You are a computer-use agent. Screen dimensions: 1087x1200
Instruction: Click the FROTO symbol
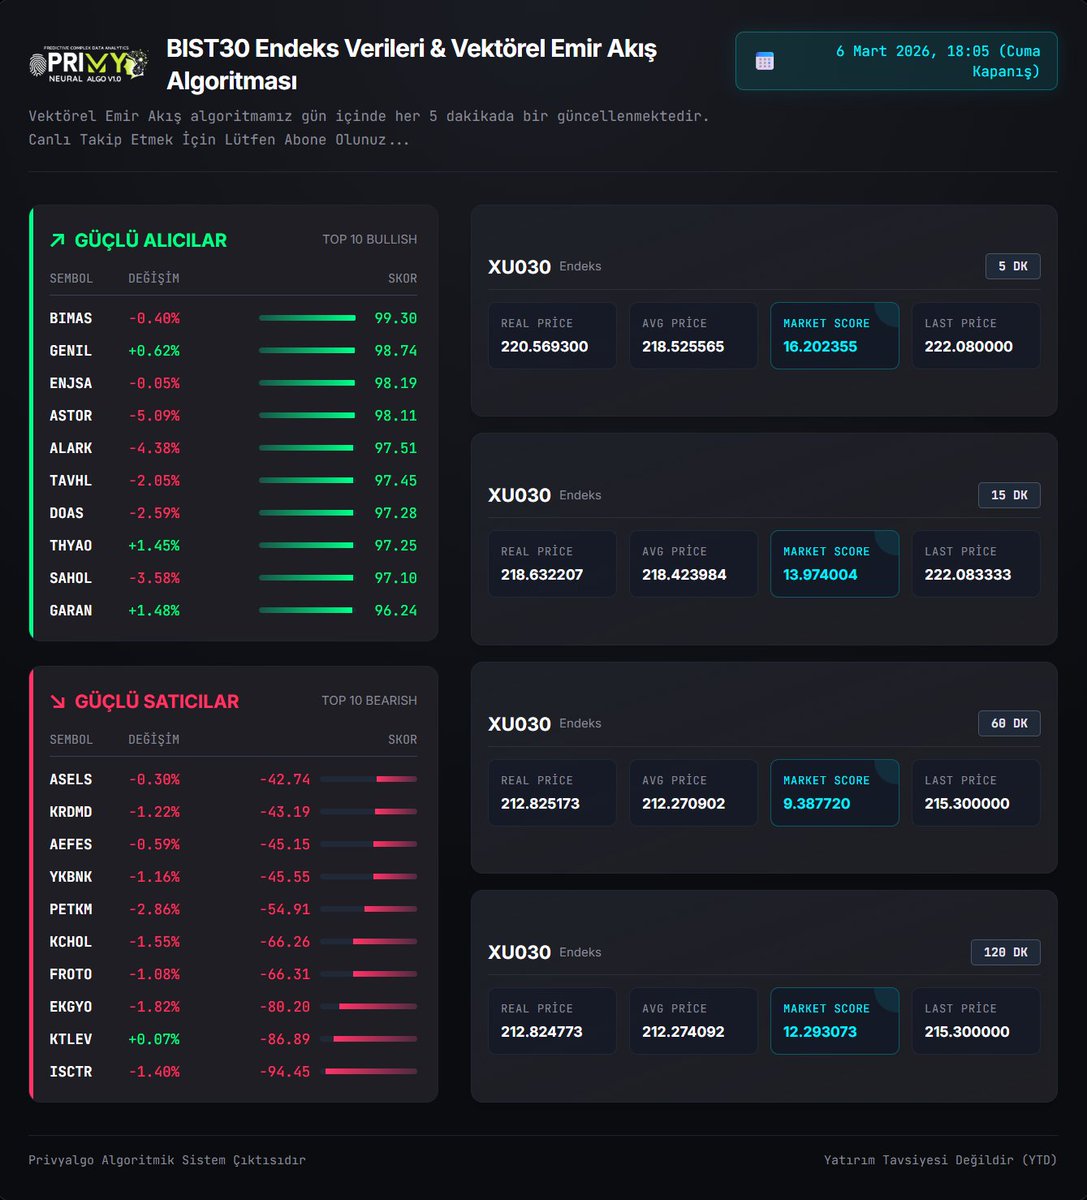click(x=71, y=974)
